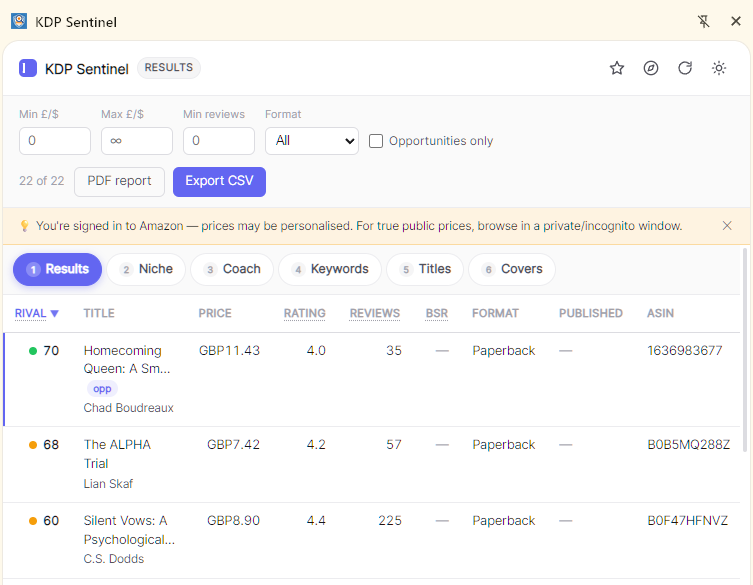Screen dimensions: 753x585
Task: Open the Silent Vows title
Action: pos(129,530)
